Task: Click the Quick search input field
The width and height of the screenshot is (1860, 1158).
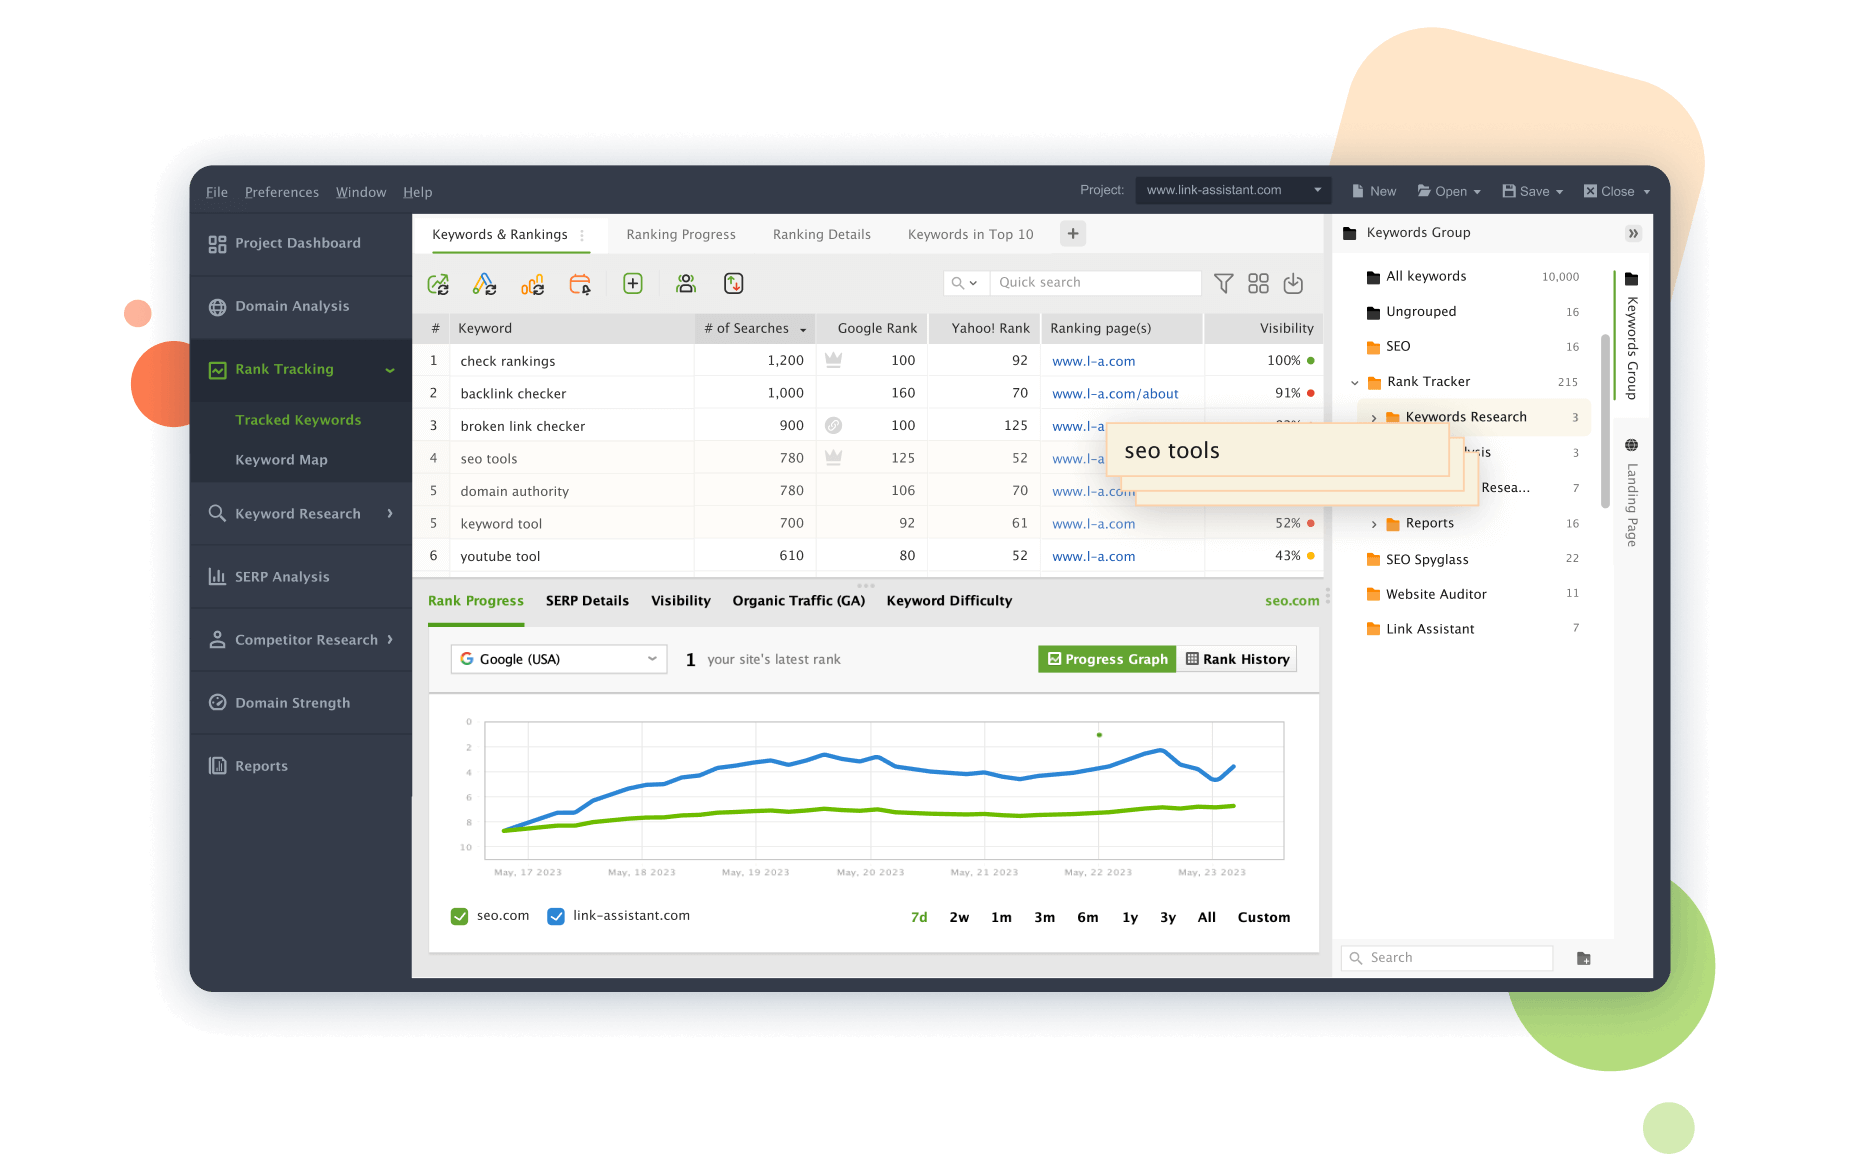Action: (1096, 283)
